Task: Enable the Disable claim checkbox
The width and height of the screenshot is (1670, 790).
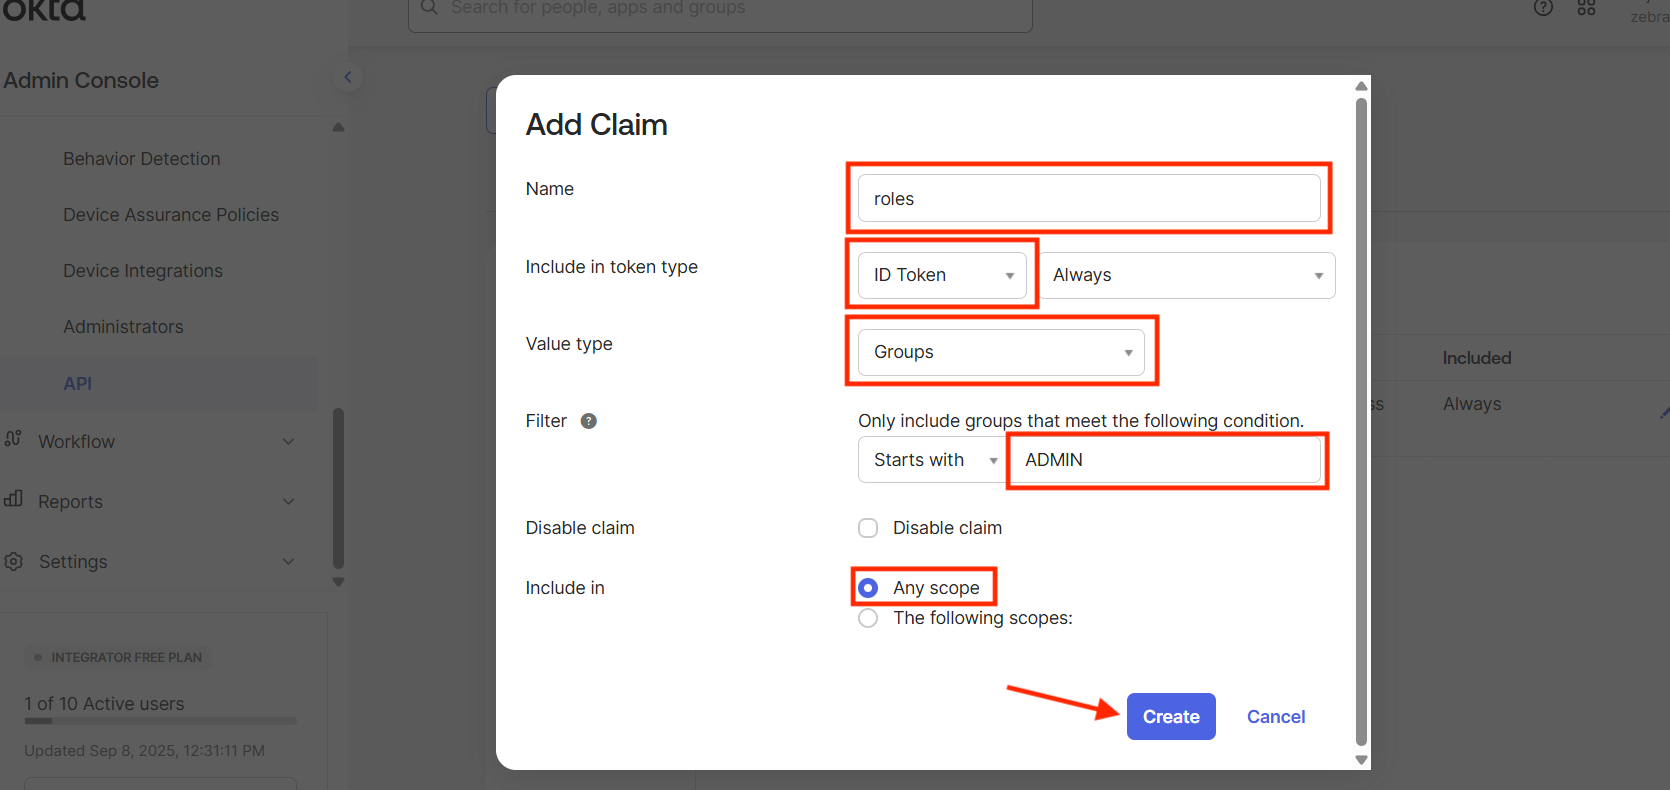Action: 868,528
